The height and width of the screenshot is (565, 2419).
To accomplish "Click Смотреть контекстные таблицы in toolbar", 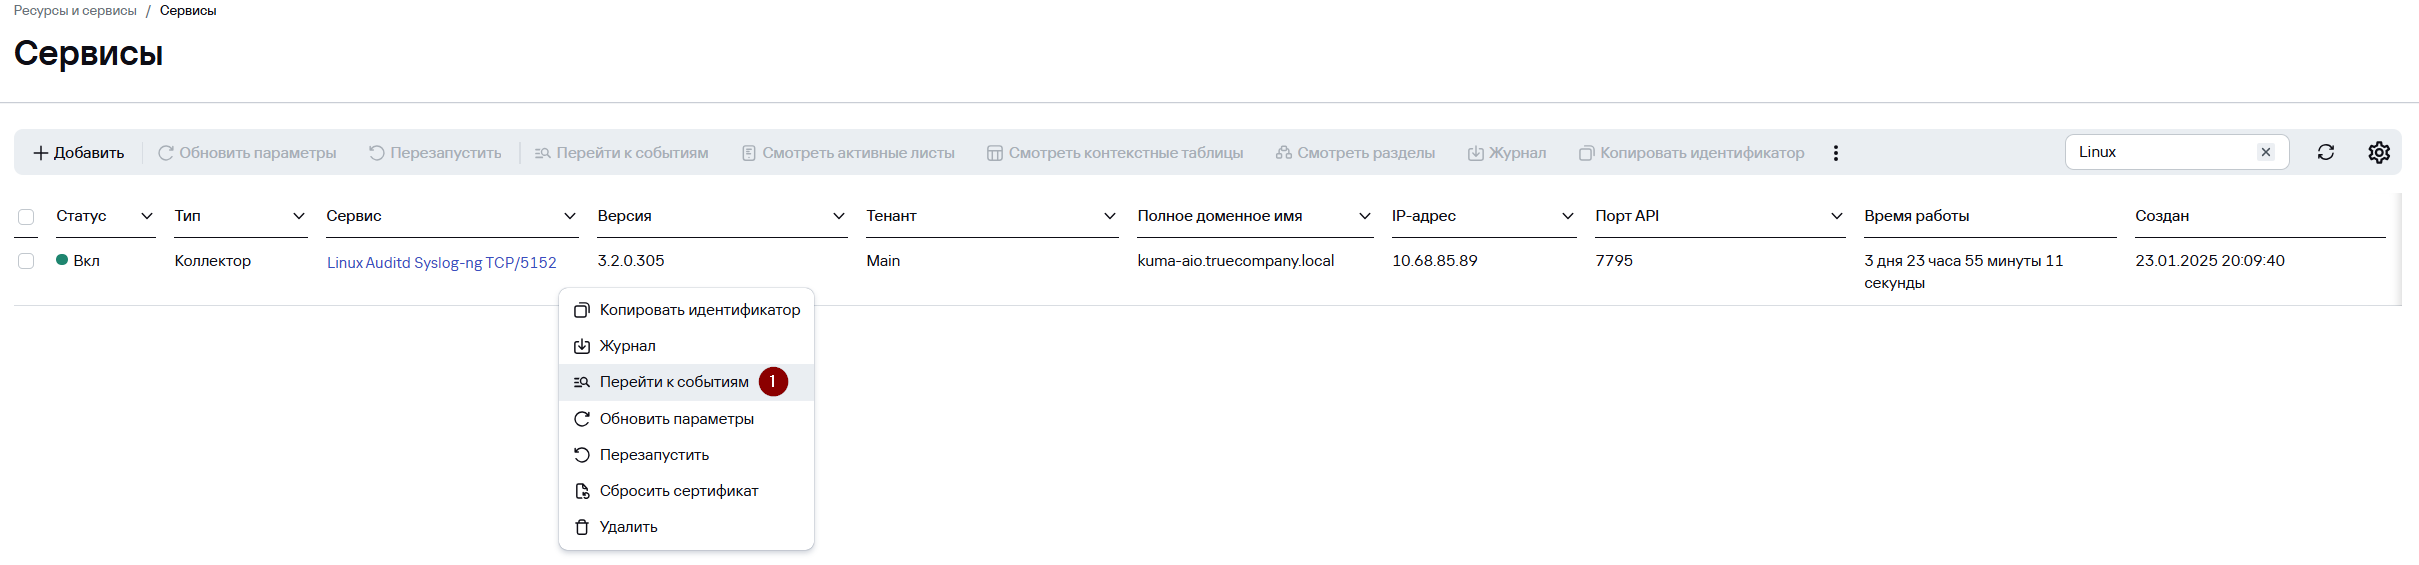I will tap(1115, 153).
